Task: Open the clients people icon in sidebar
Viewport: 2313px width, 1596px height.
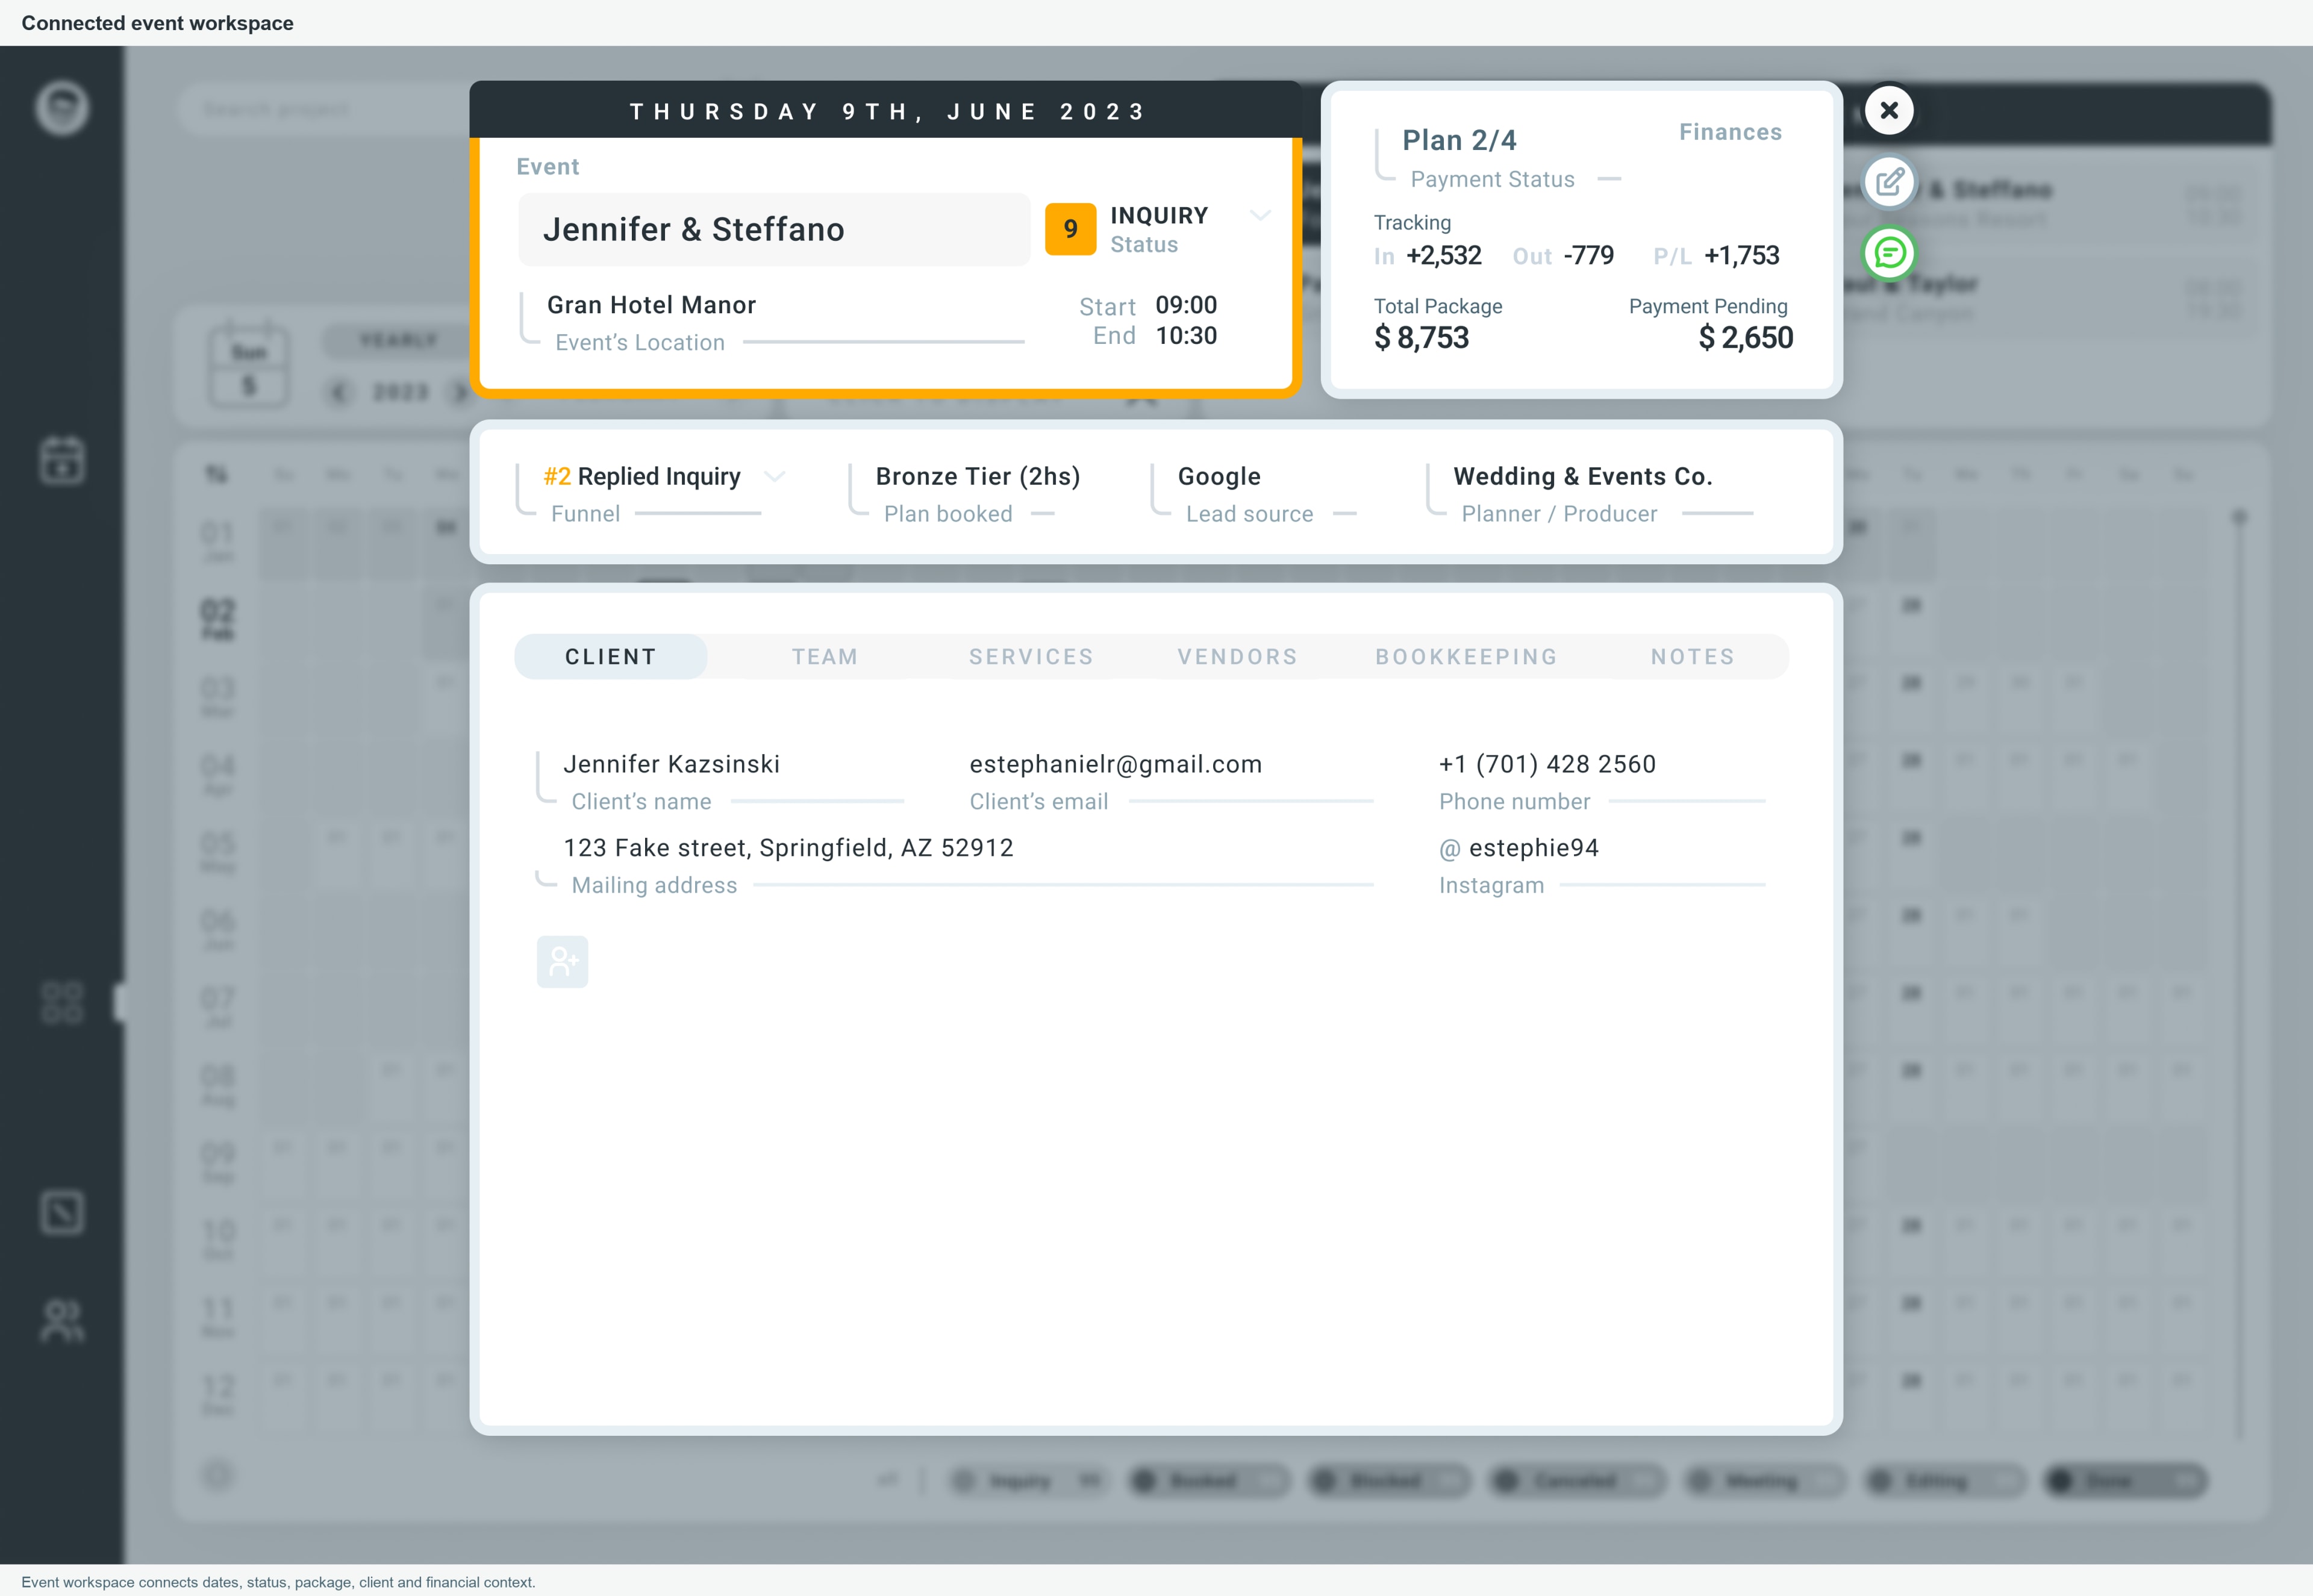Action: tap(62, 1320)
